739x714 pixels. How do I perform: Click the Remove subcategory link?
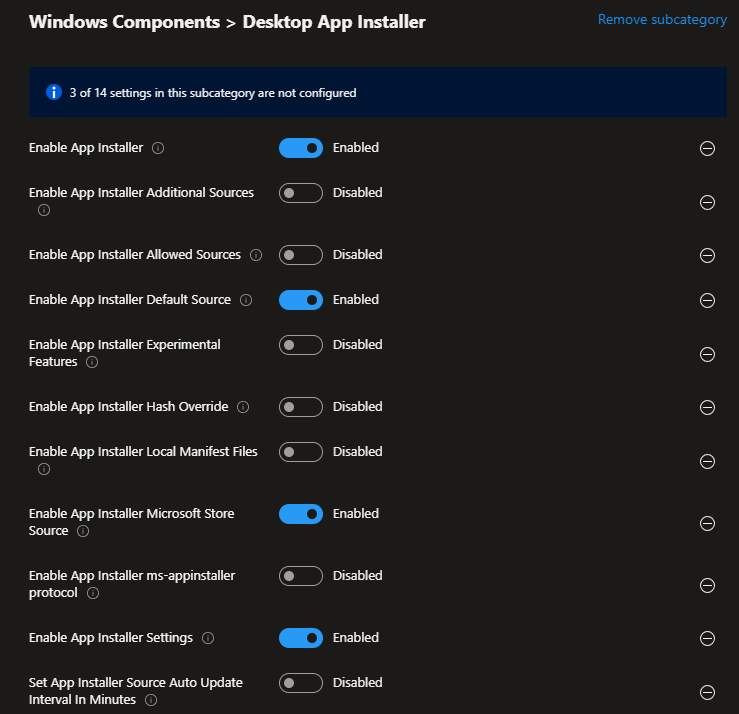point(662,19)
